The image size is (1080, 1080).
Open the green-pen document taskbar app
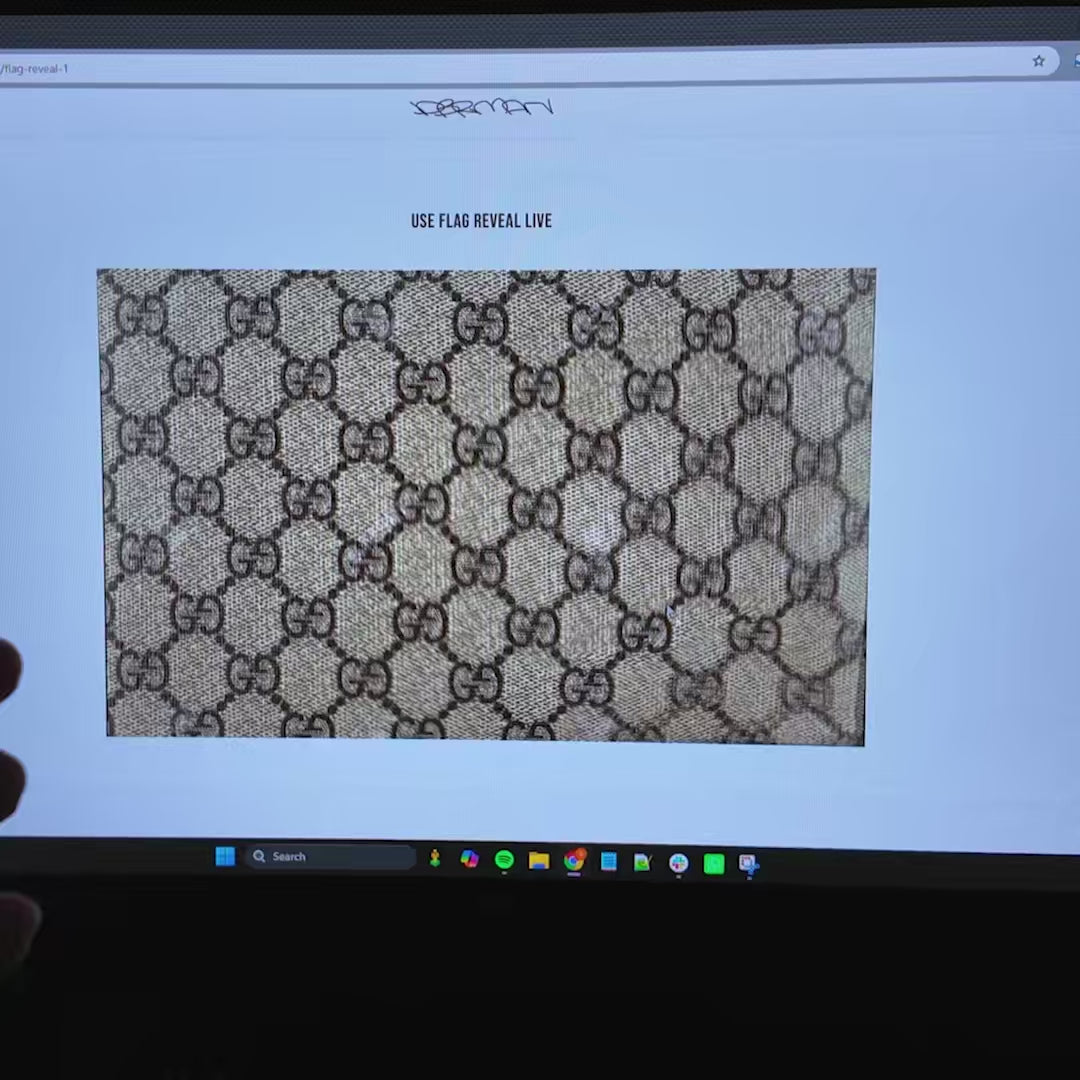tap(643, 862)
